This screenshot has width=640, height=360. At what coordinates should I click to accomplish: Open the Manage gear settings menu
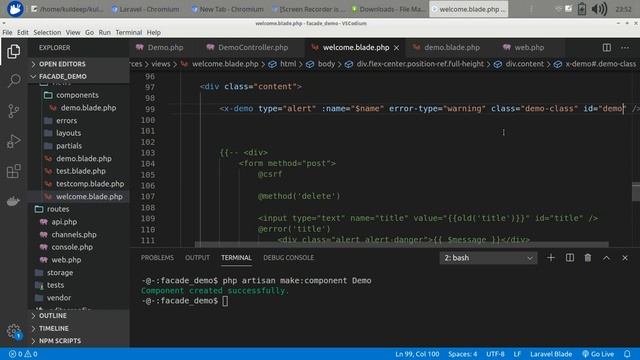[13, 331]
